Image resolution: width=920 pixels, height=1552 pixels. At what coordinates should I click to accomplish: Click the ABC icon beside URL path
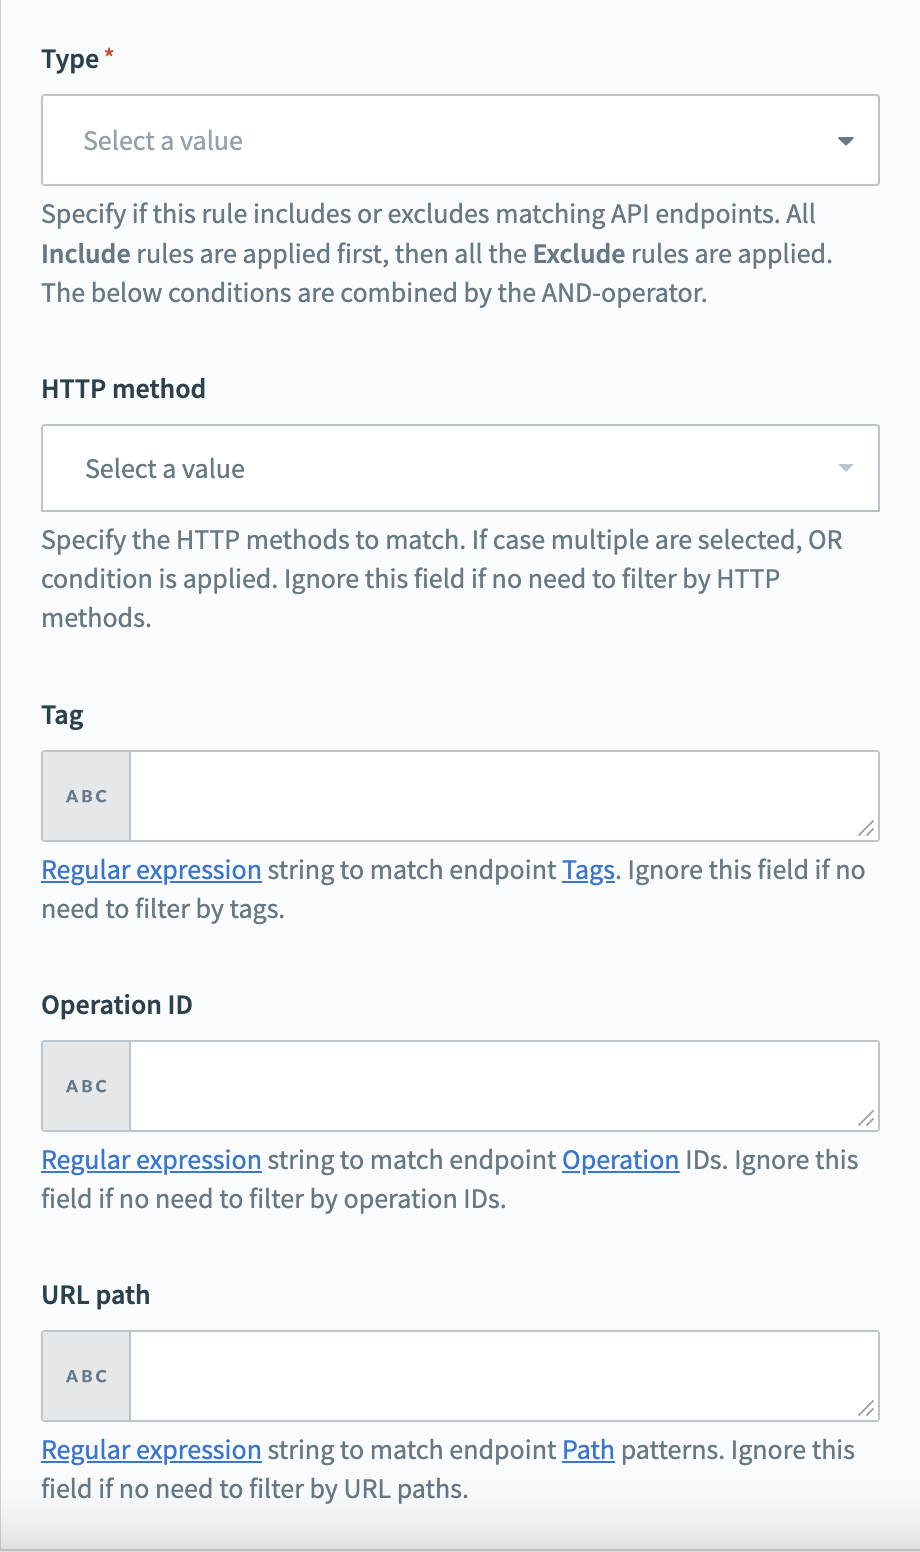[x=85, y=1376]
